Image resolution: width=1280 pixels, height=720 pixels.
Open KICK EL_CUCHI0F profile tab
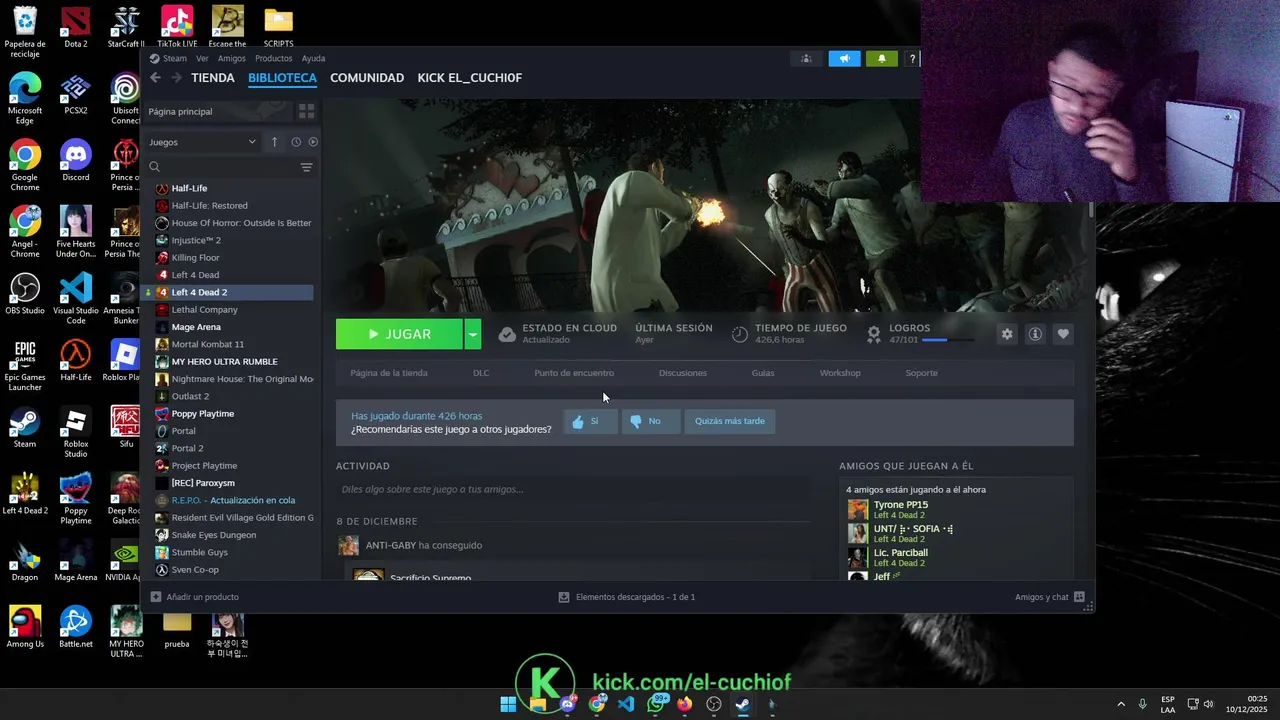pos(469,78)
